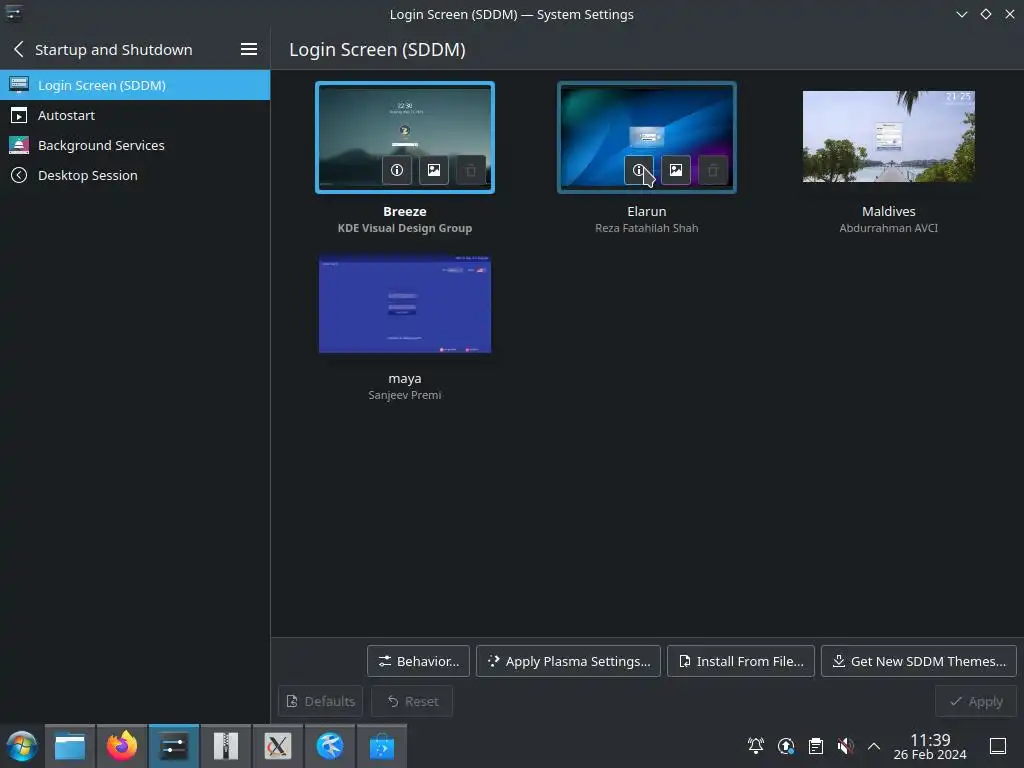Screen dimensions: 1024x768
Task: Open the start menu launcher
Action: point(22,746)
